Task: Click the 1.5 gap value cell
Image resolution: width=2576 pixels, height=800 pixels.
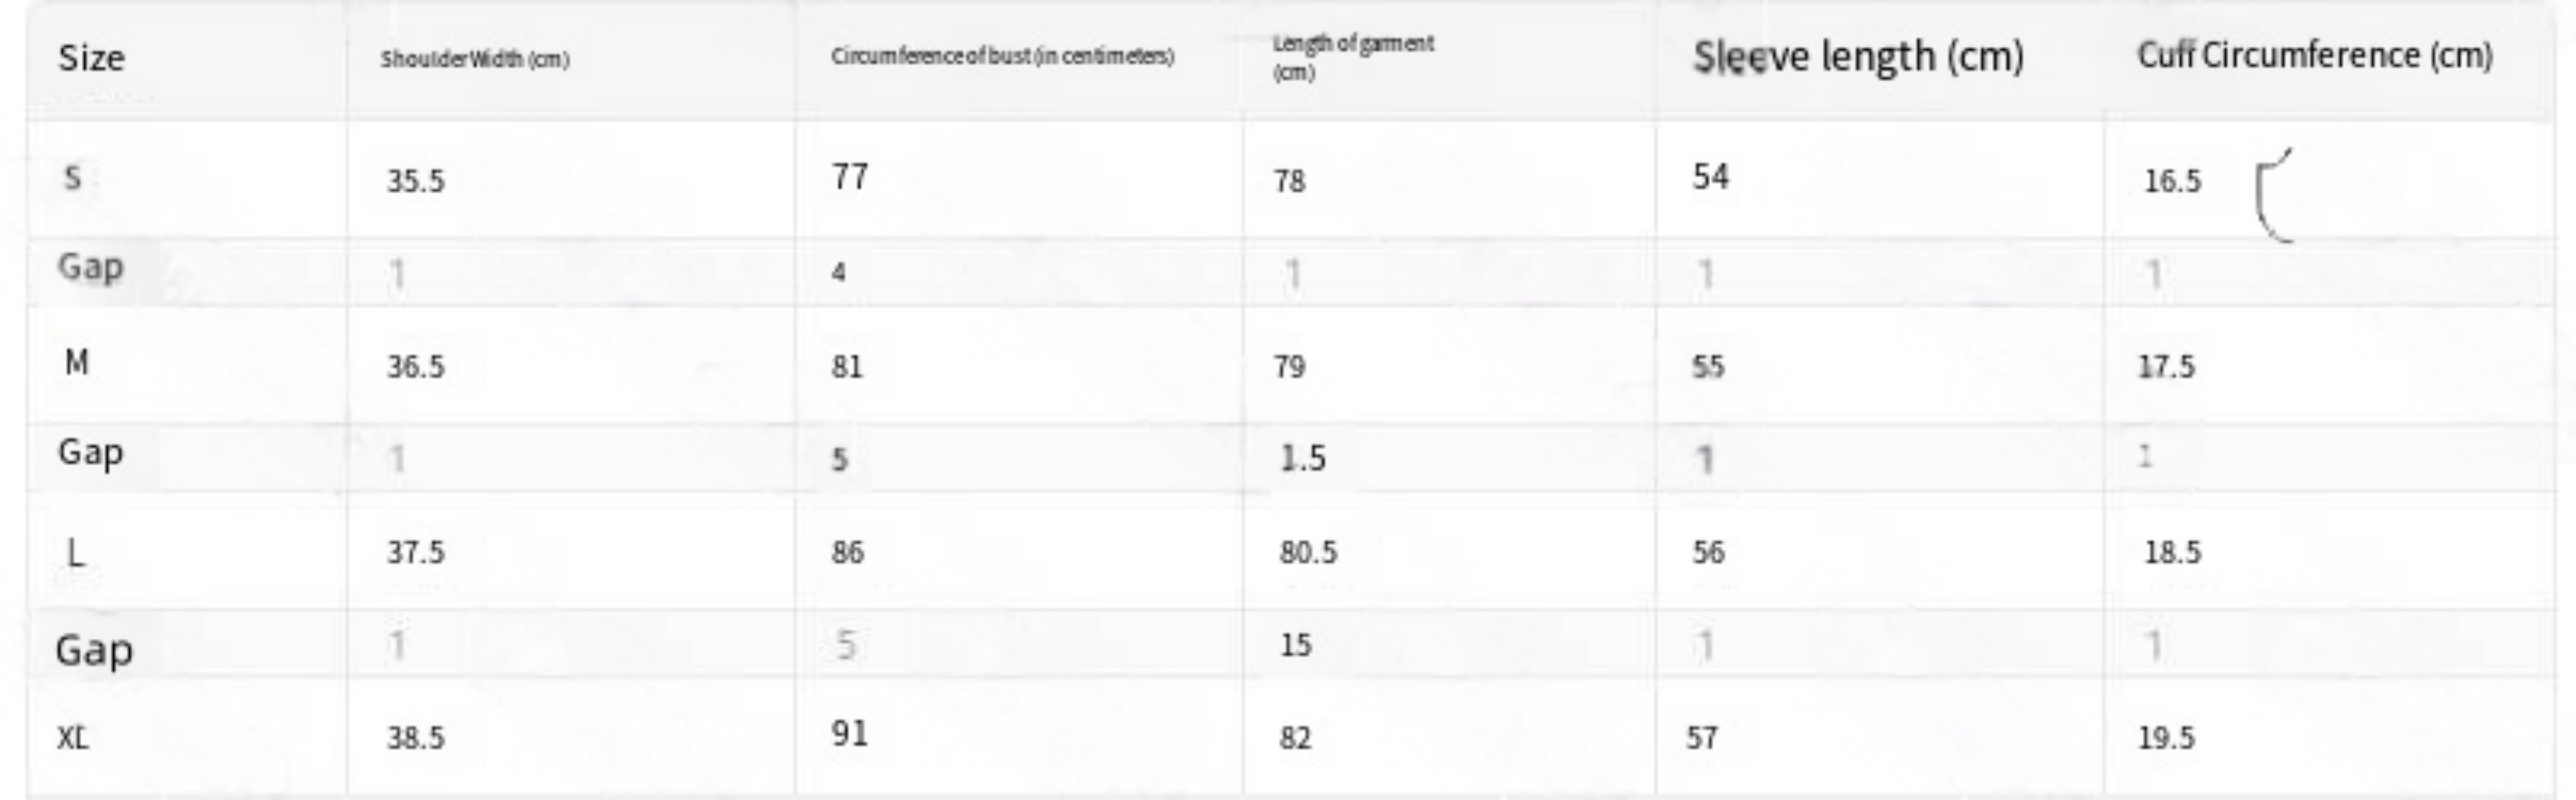Action: click(x=1302, y=458)
